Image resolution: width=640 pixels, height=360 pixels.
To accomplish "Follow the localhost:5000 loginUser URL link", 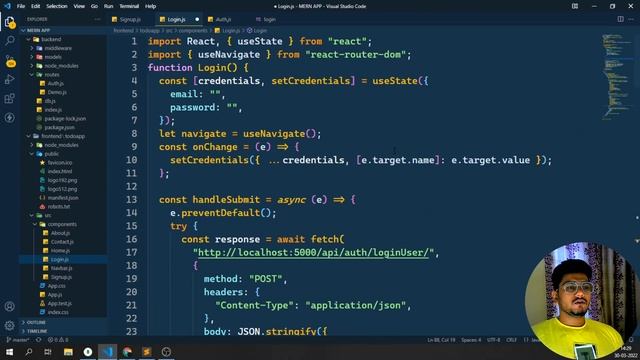I will tap(313, 253).
